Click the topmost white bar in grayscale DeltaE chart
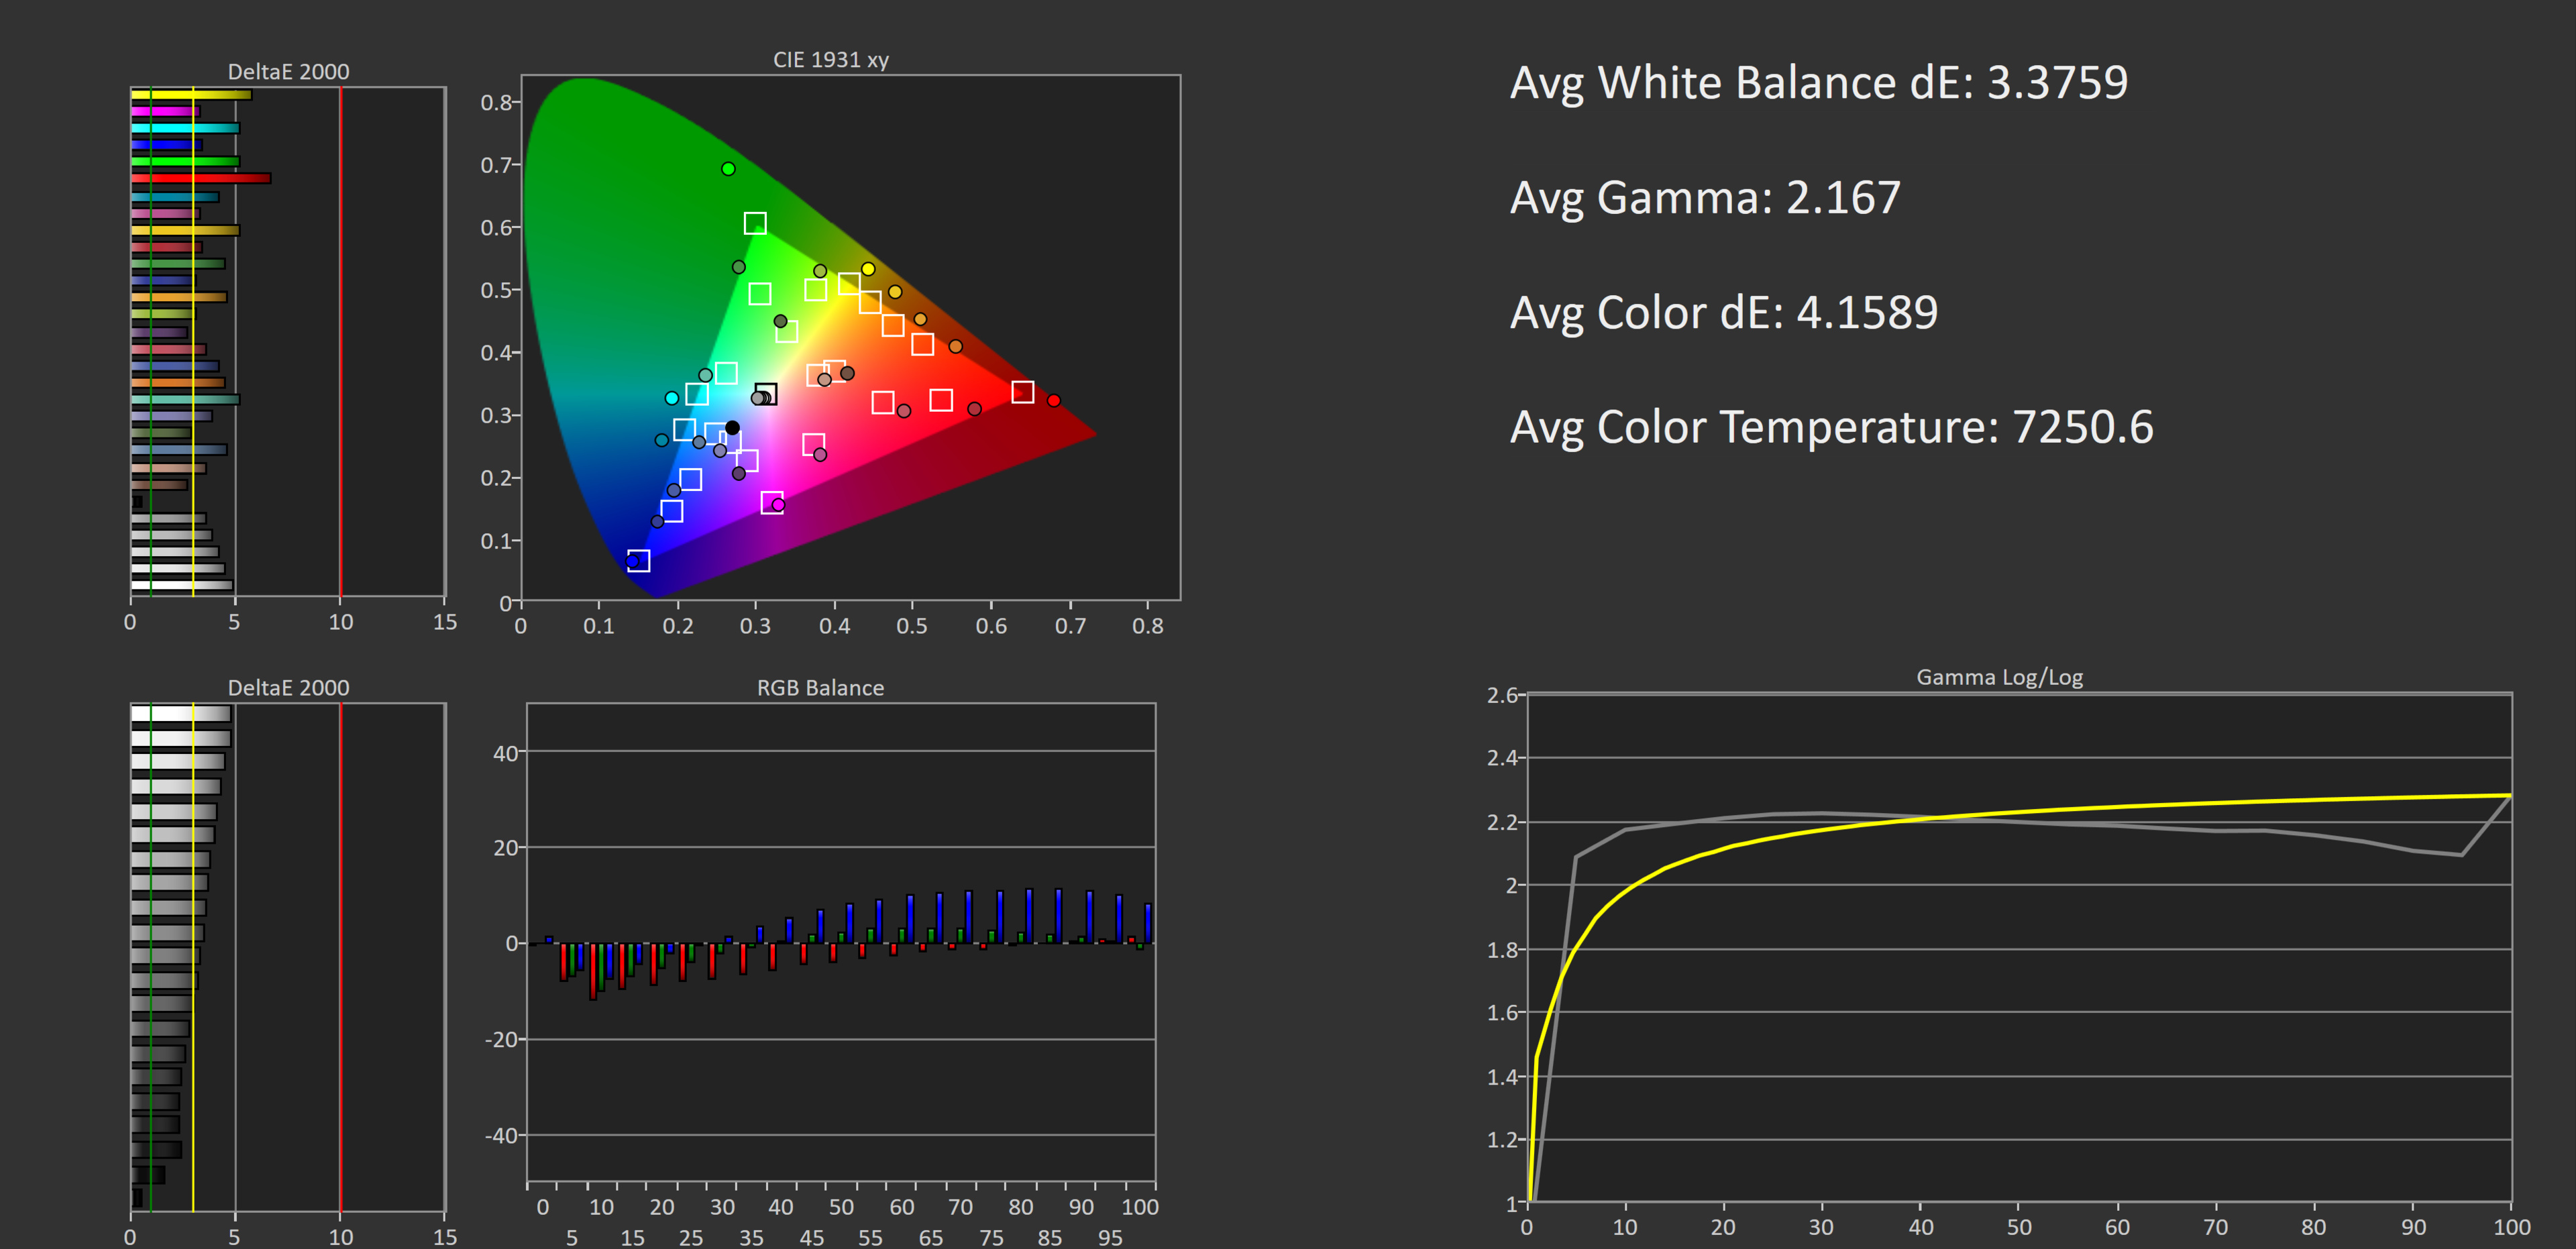 click(x=180, y=714)
